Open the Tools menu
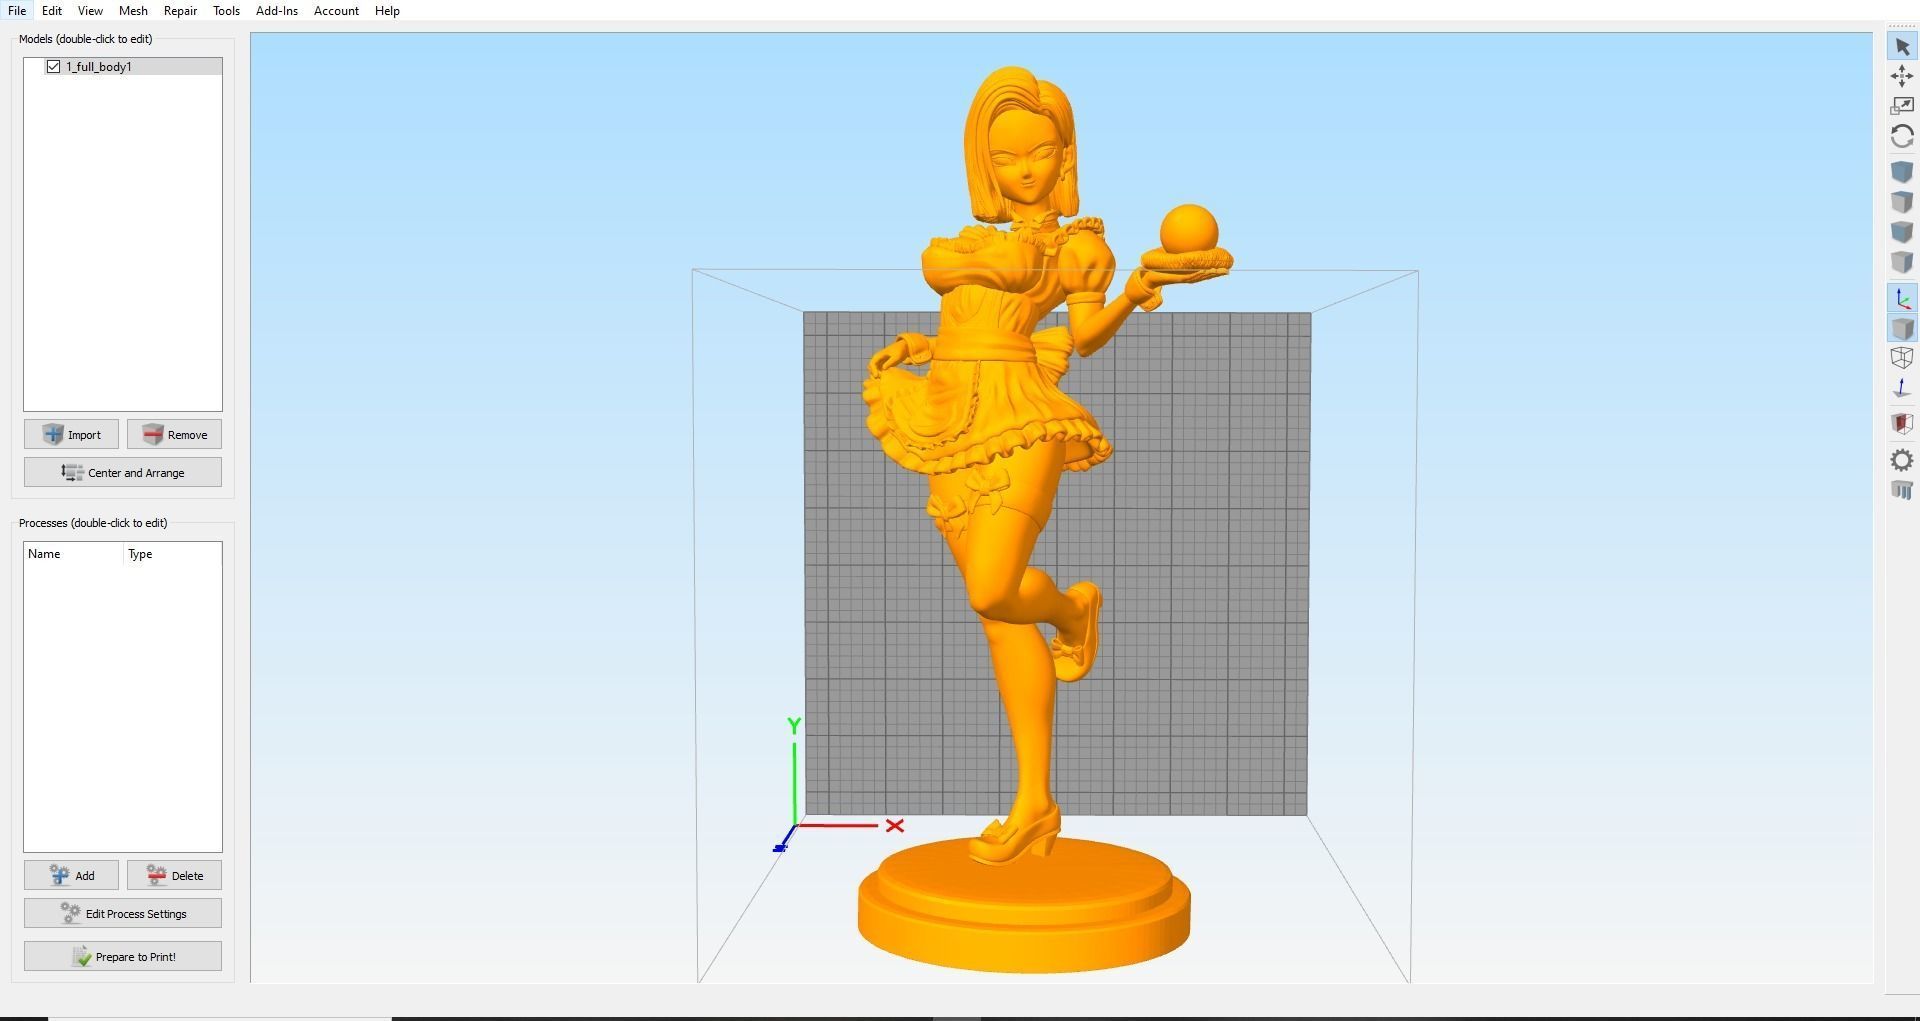This screenshot has height=1021, width=1920. [226, 11]
